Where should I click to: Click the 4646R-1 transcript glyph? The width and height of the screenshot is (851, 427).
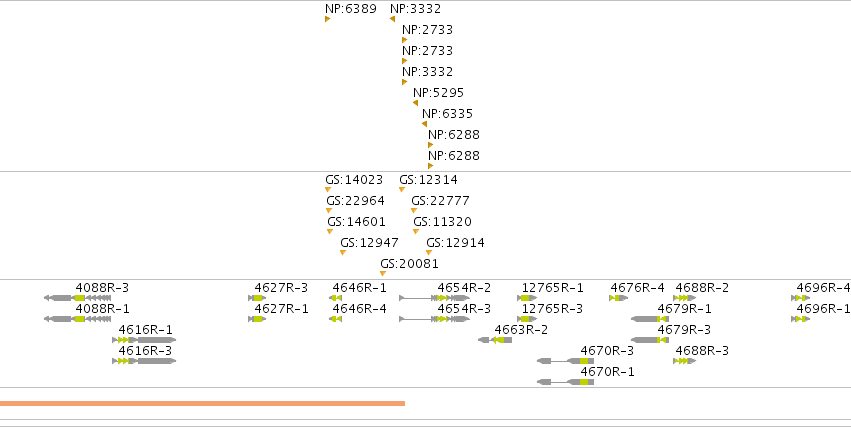point(335,298)
